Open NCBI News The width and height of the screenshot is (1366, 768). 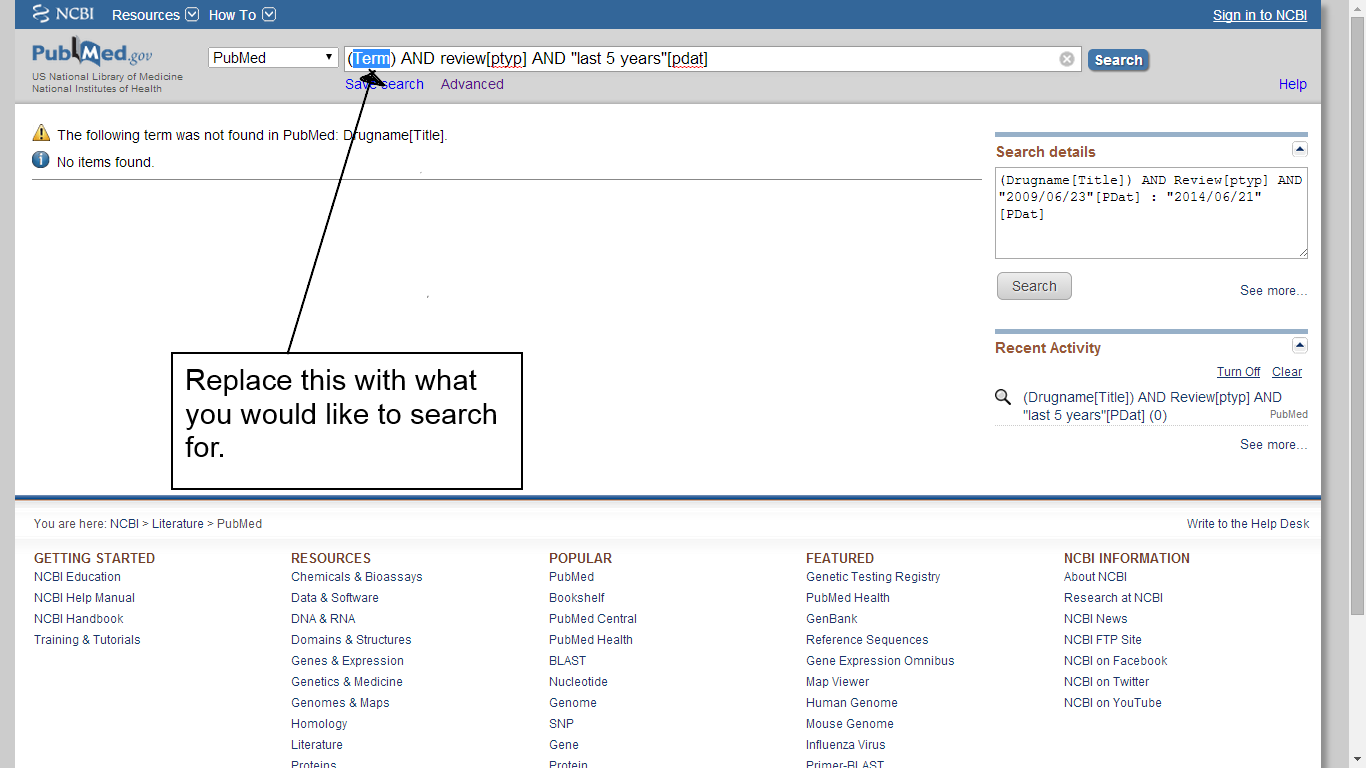(1096, 619)
